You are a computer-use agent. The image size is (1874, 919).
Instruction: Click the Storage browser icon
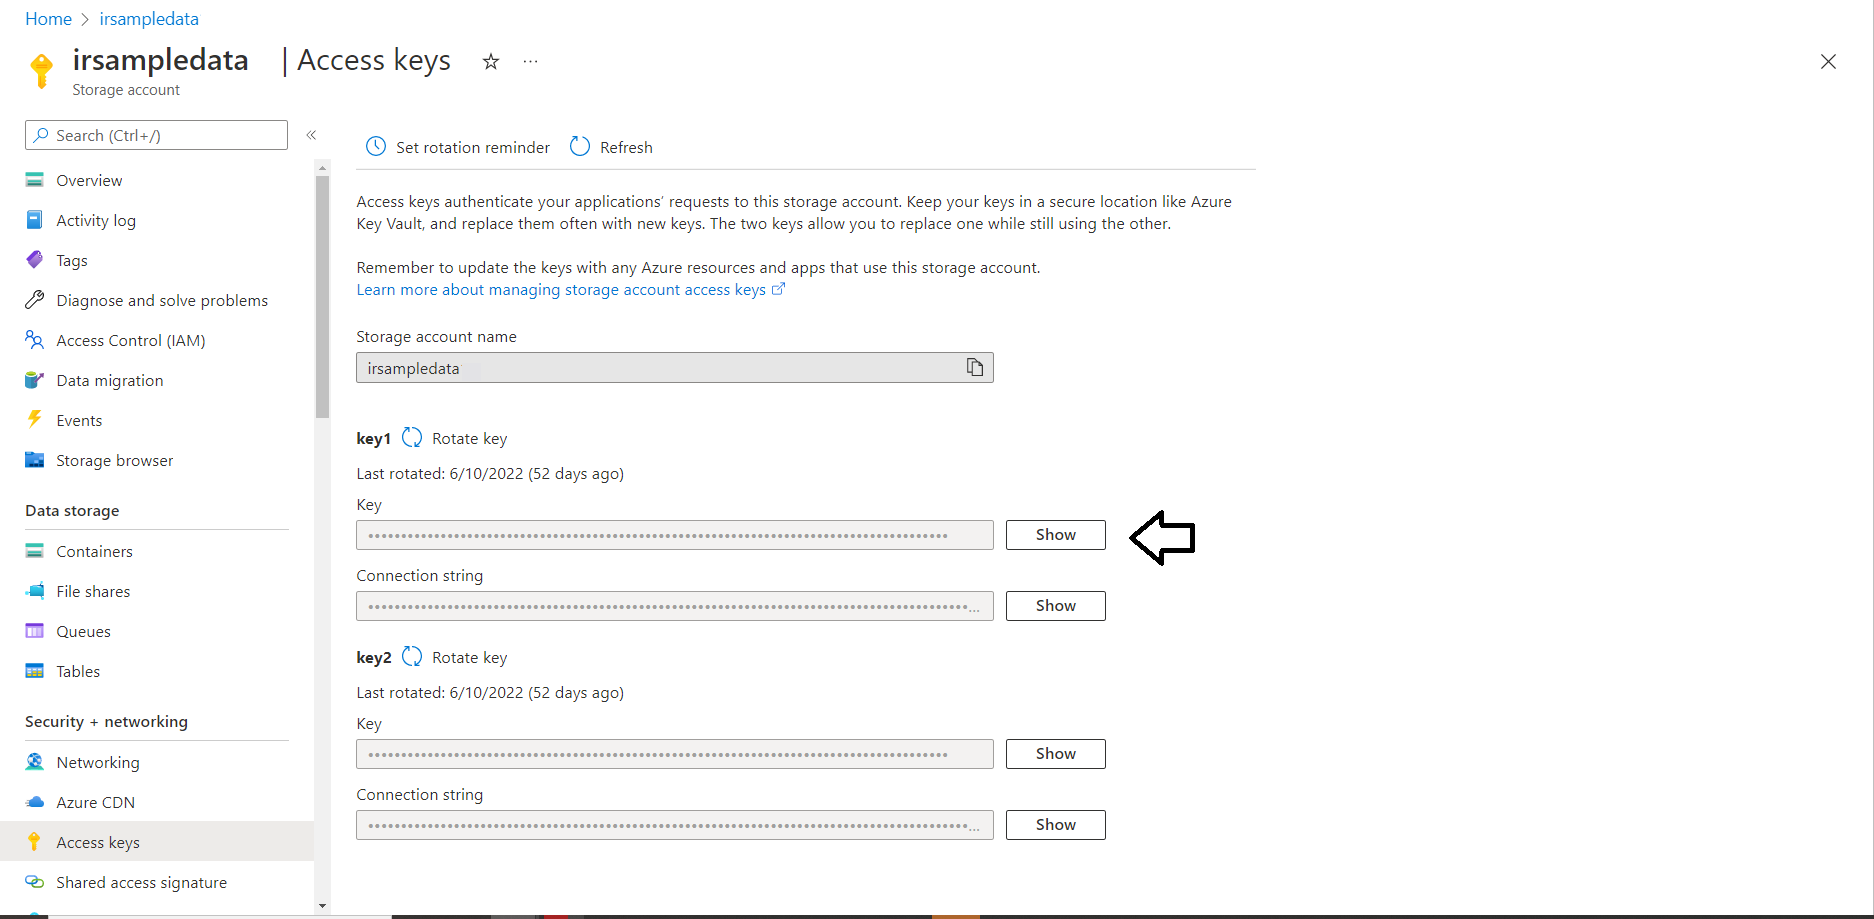click(x=35, y=460)
